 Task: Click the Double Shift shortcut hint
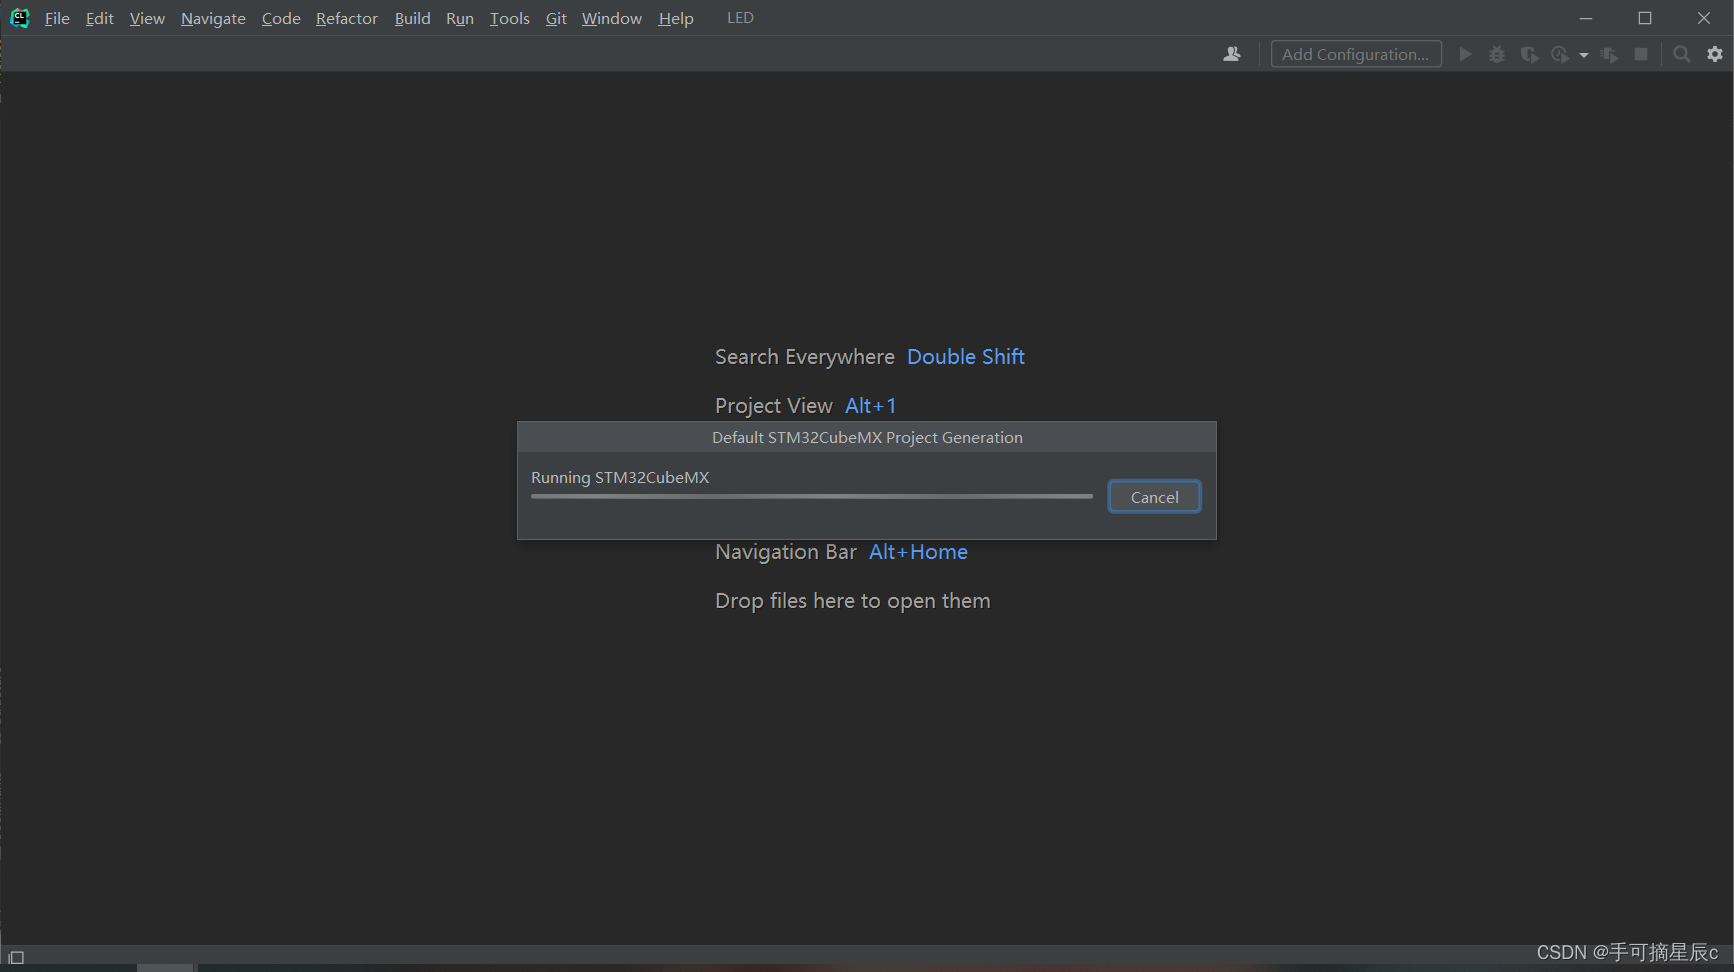(966, 357)
